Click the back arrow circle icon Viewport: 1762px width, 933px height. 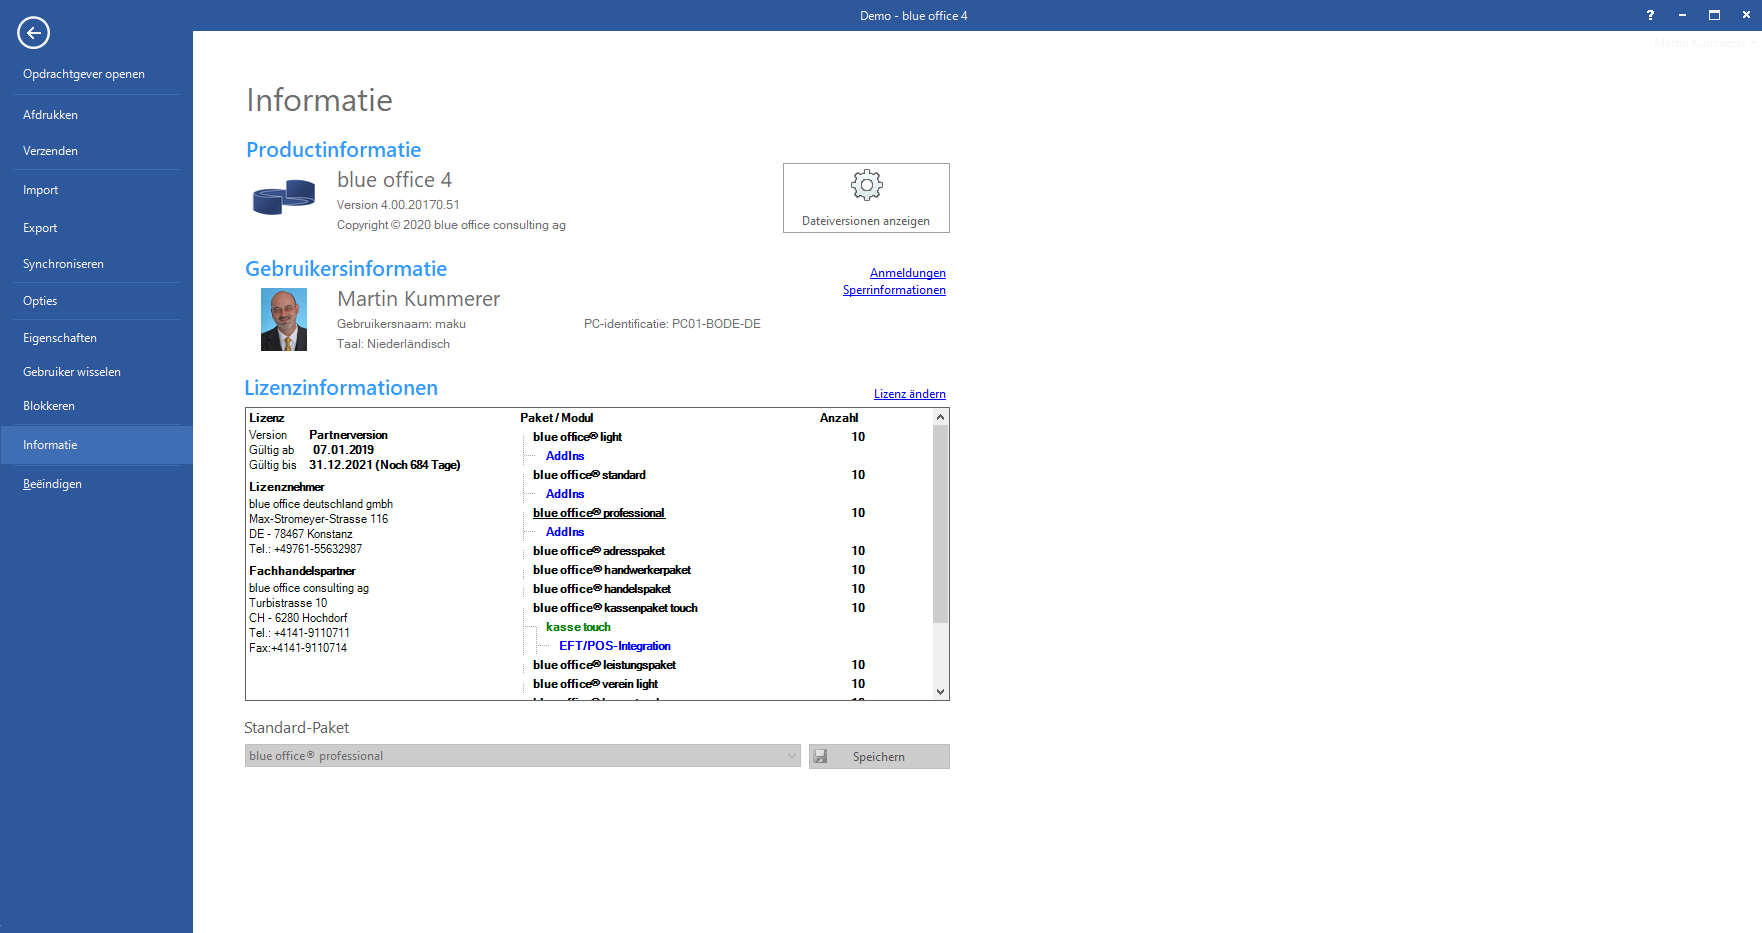point(33,33)
